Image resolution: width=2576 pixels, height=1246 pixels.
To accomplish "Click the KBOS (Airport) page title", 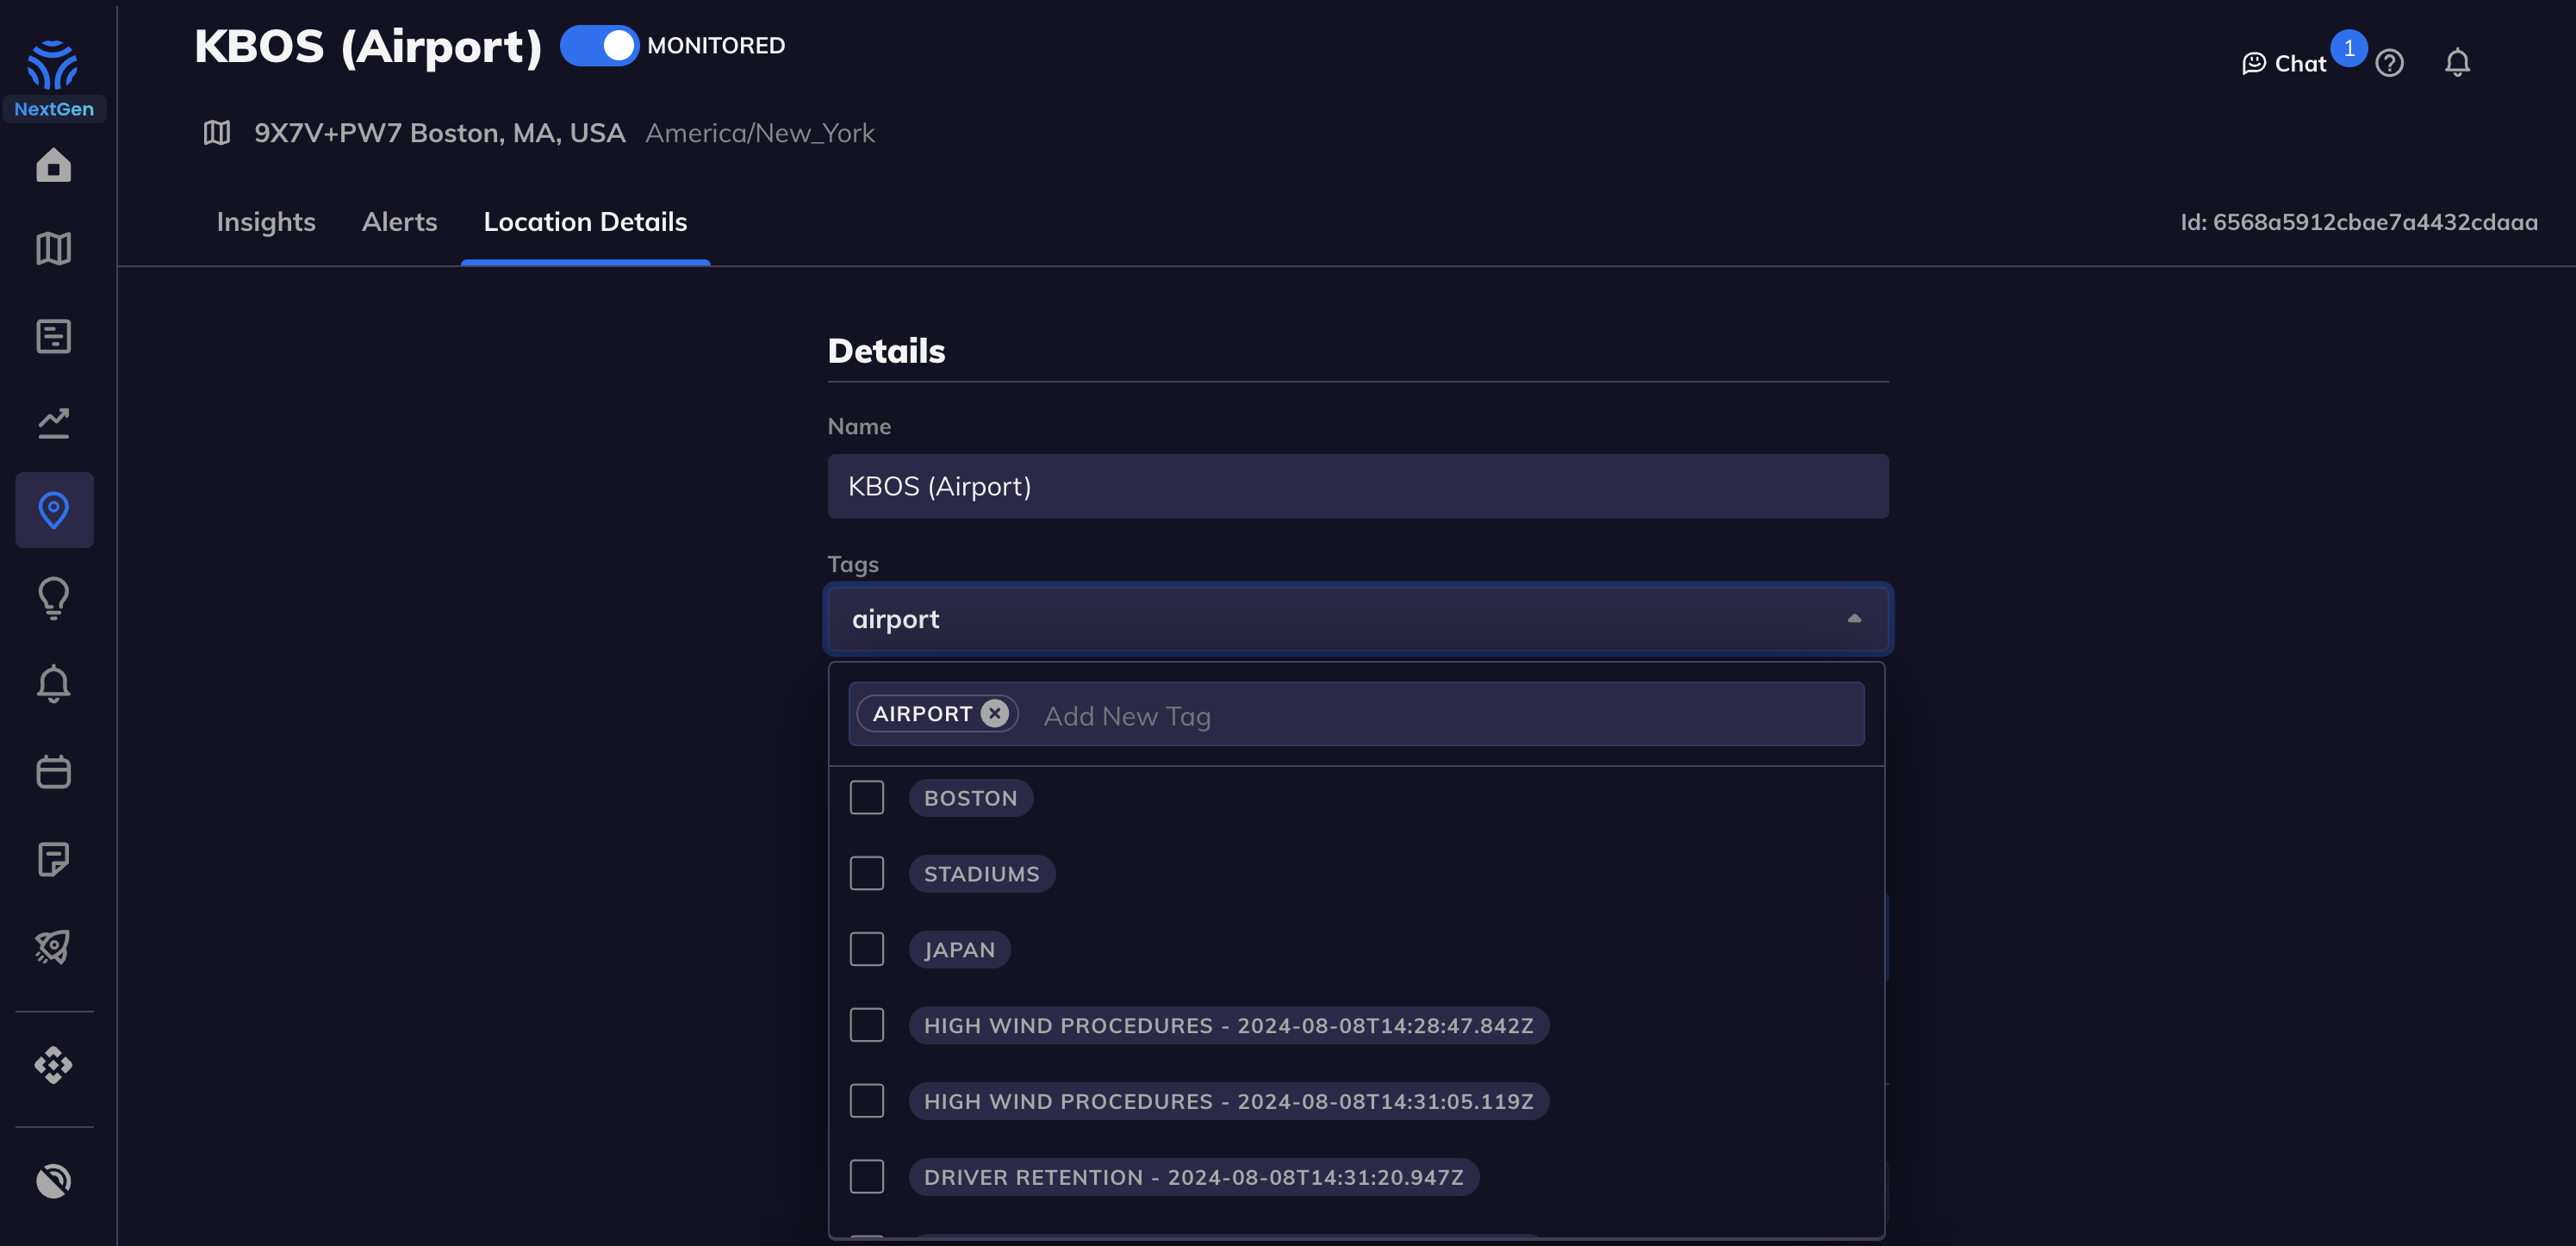I will coord(368,46).
